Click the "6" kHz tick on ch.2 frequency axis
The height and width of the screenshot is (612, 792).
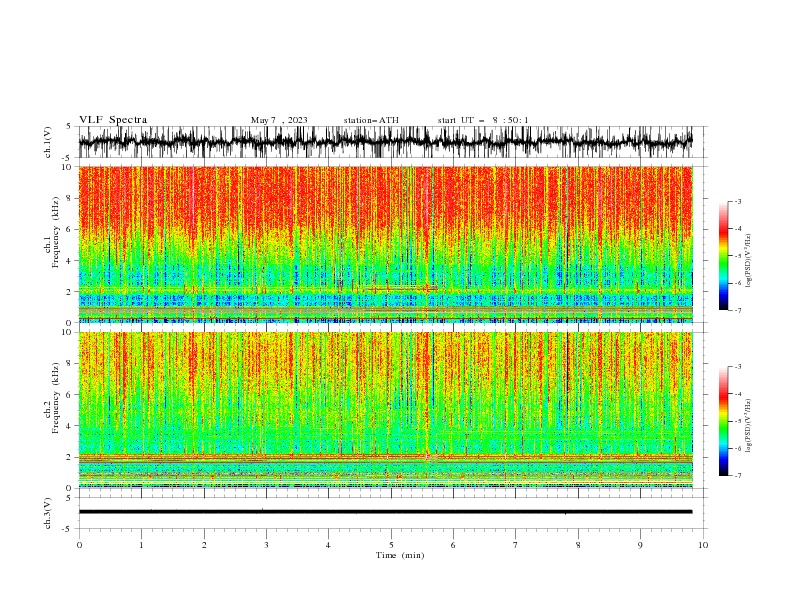71,395
